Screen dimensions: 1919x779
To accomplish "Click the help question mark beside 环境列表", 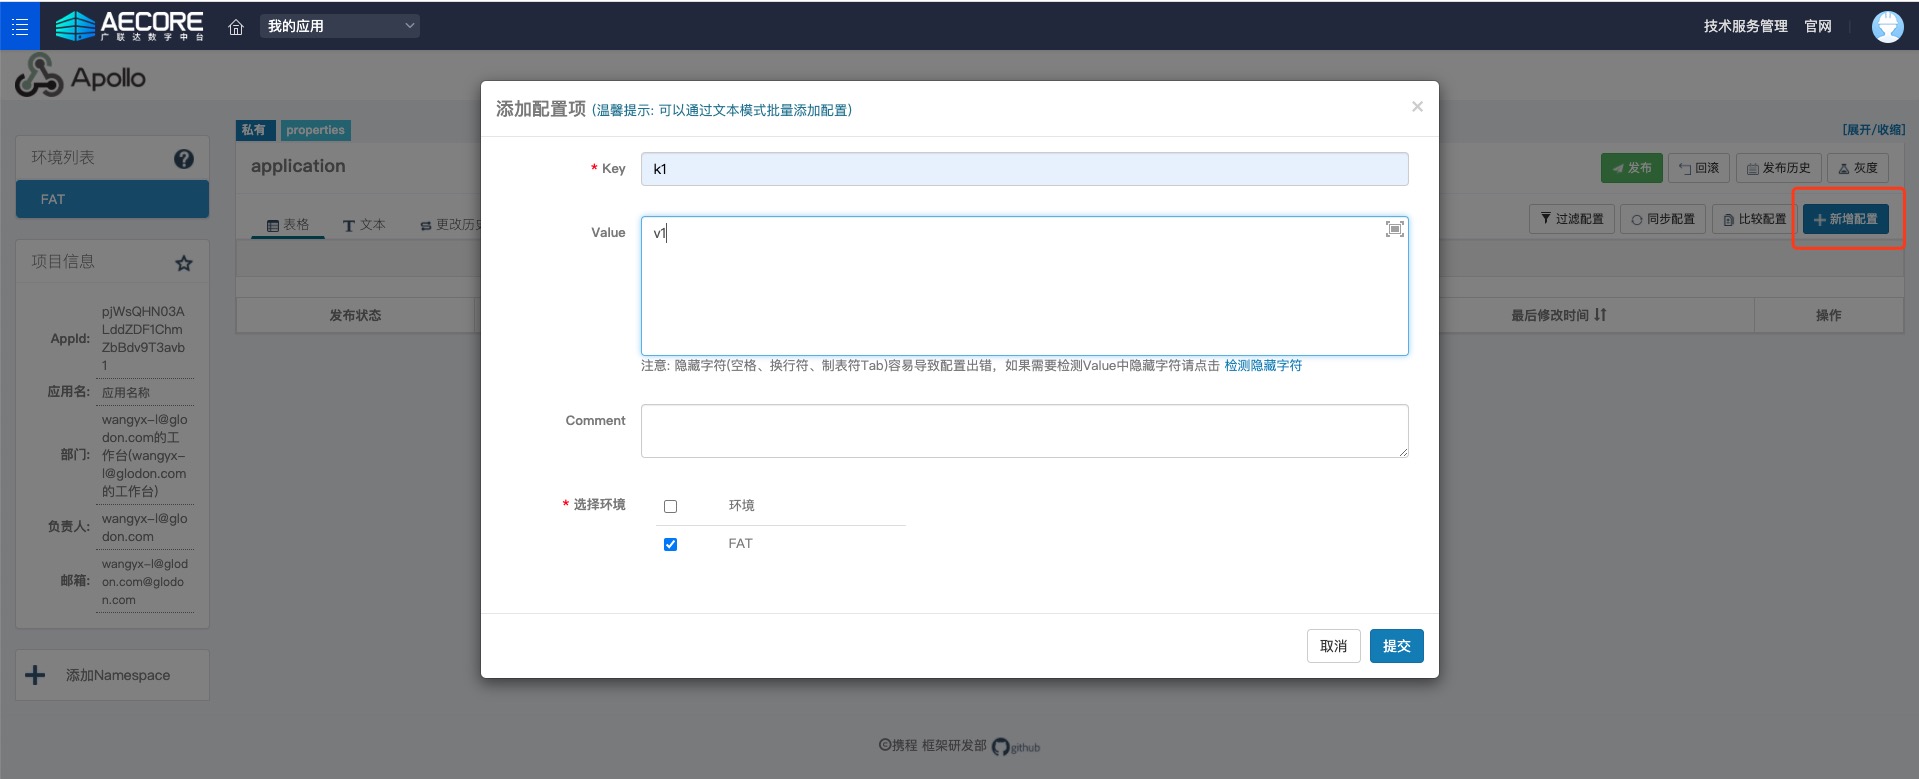I will pyautogui.click(x=184, y=159).
